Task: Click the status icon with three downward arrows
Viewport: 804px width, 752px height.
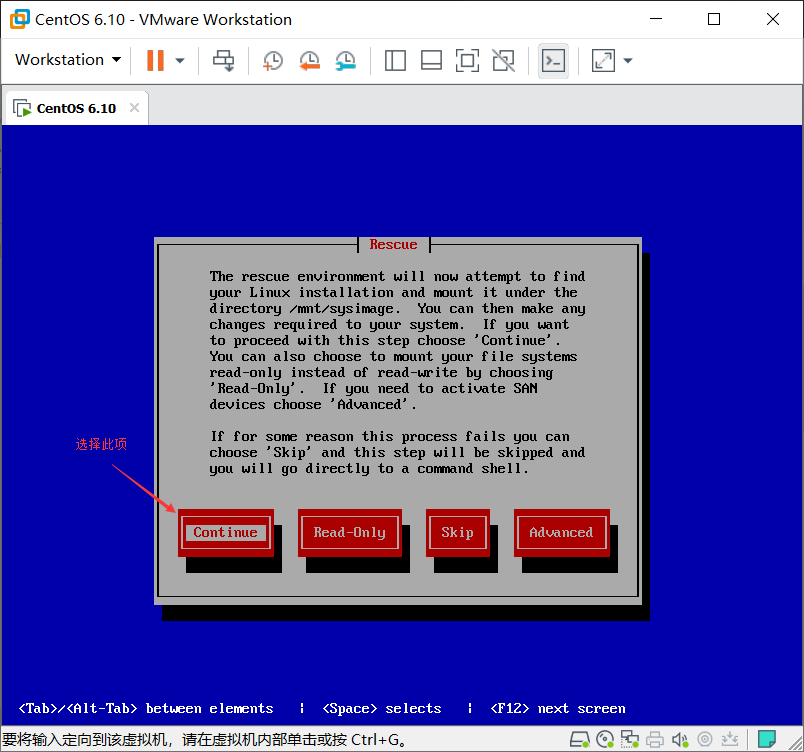Action: click(730, 739)
